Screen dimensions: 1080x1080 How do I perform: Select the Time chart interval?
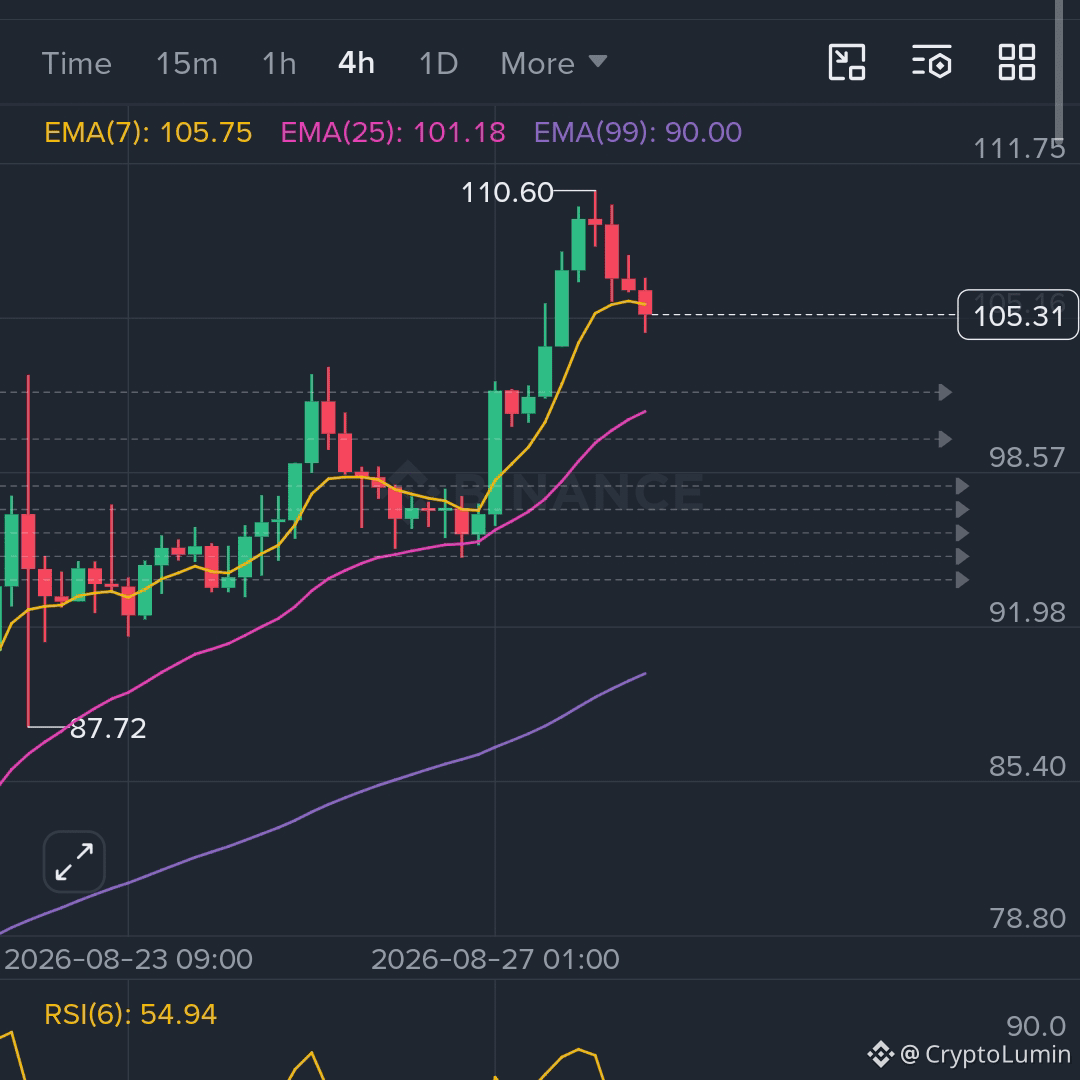pyautogui.click(x=76, y=63)
